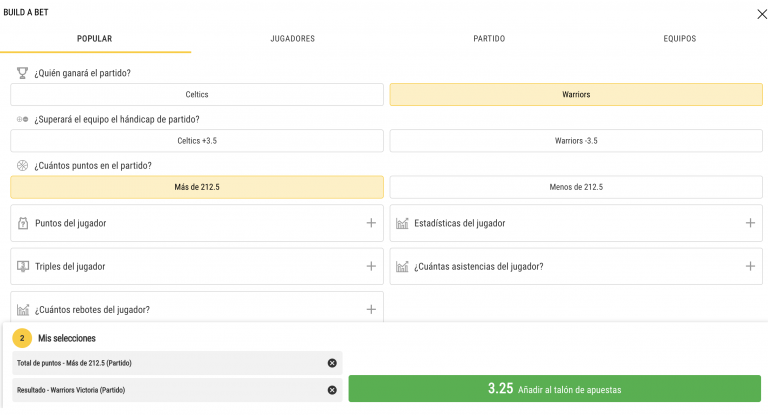Deselect the Warriors winner option
The image size is (768, 415).
[576, 95]
